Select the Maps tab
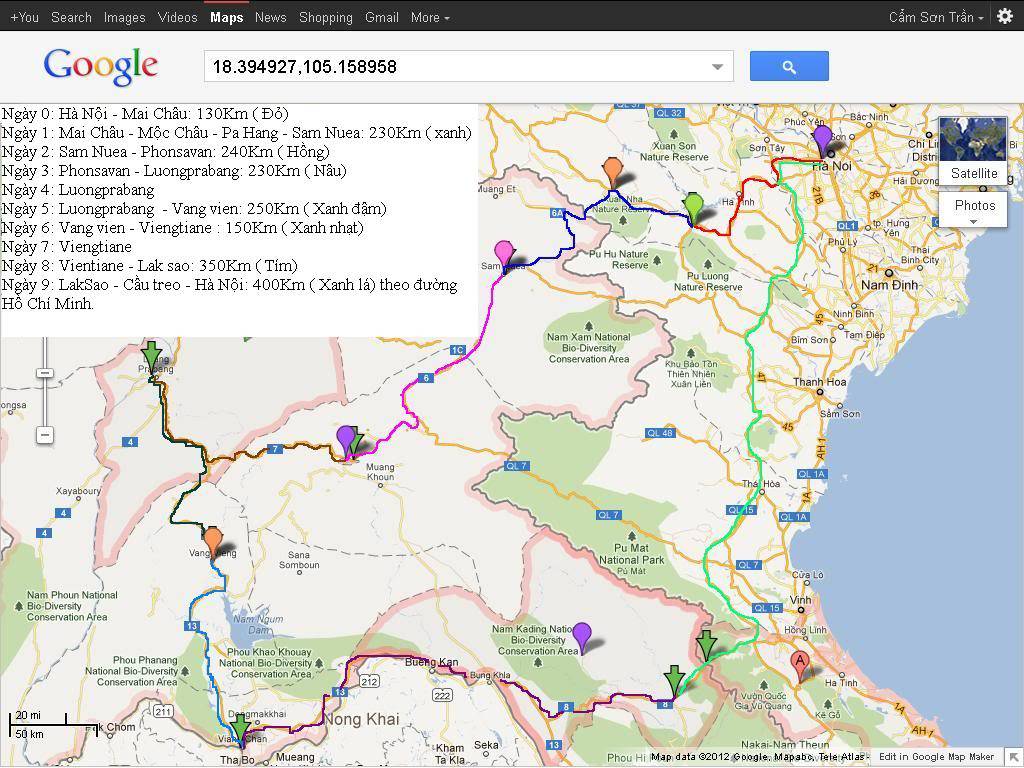The width and height of the screenshot is (1024, 768). point(227,18)
